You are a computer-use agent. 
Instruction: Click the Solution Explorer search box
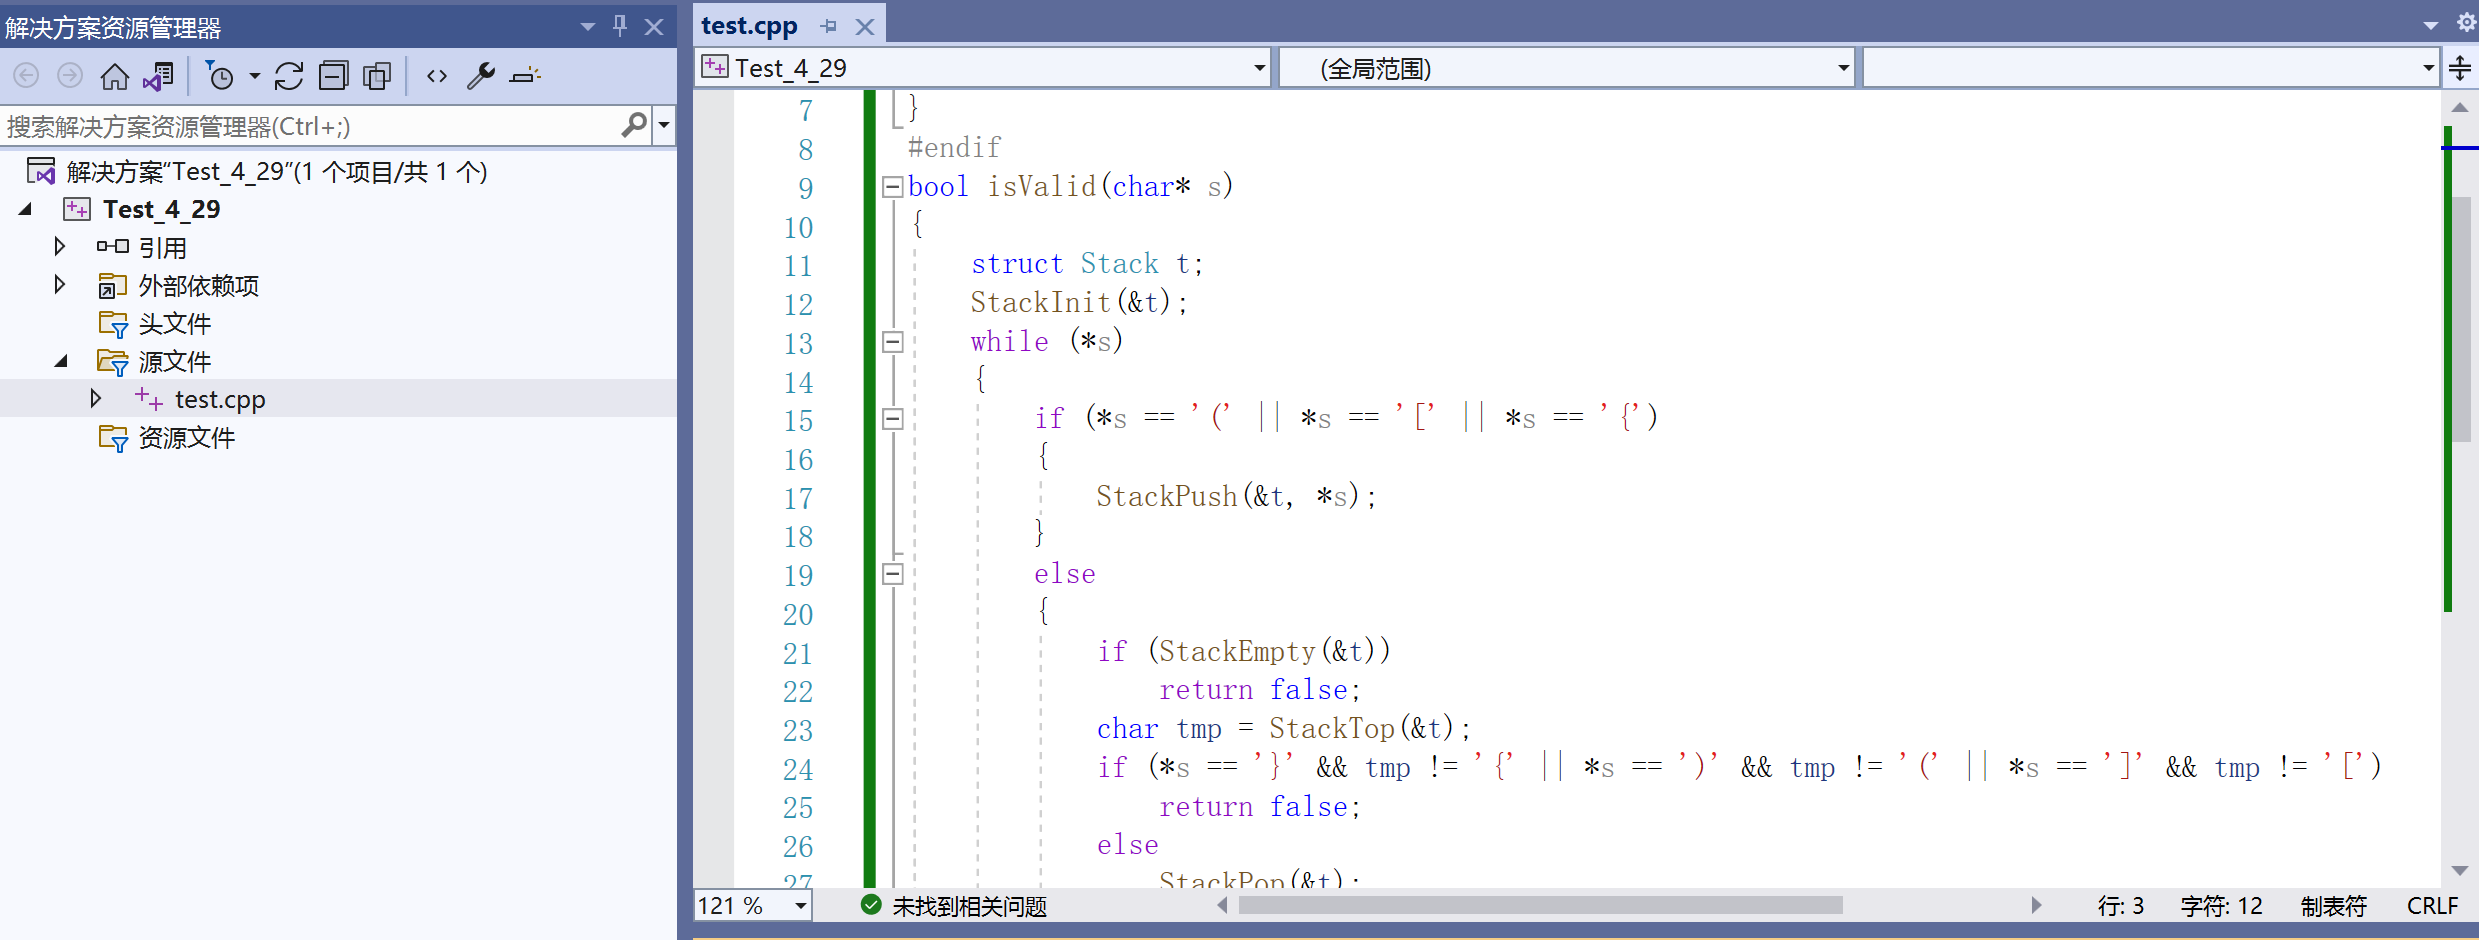[x=300, y=125]
